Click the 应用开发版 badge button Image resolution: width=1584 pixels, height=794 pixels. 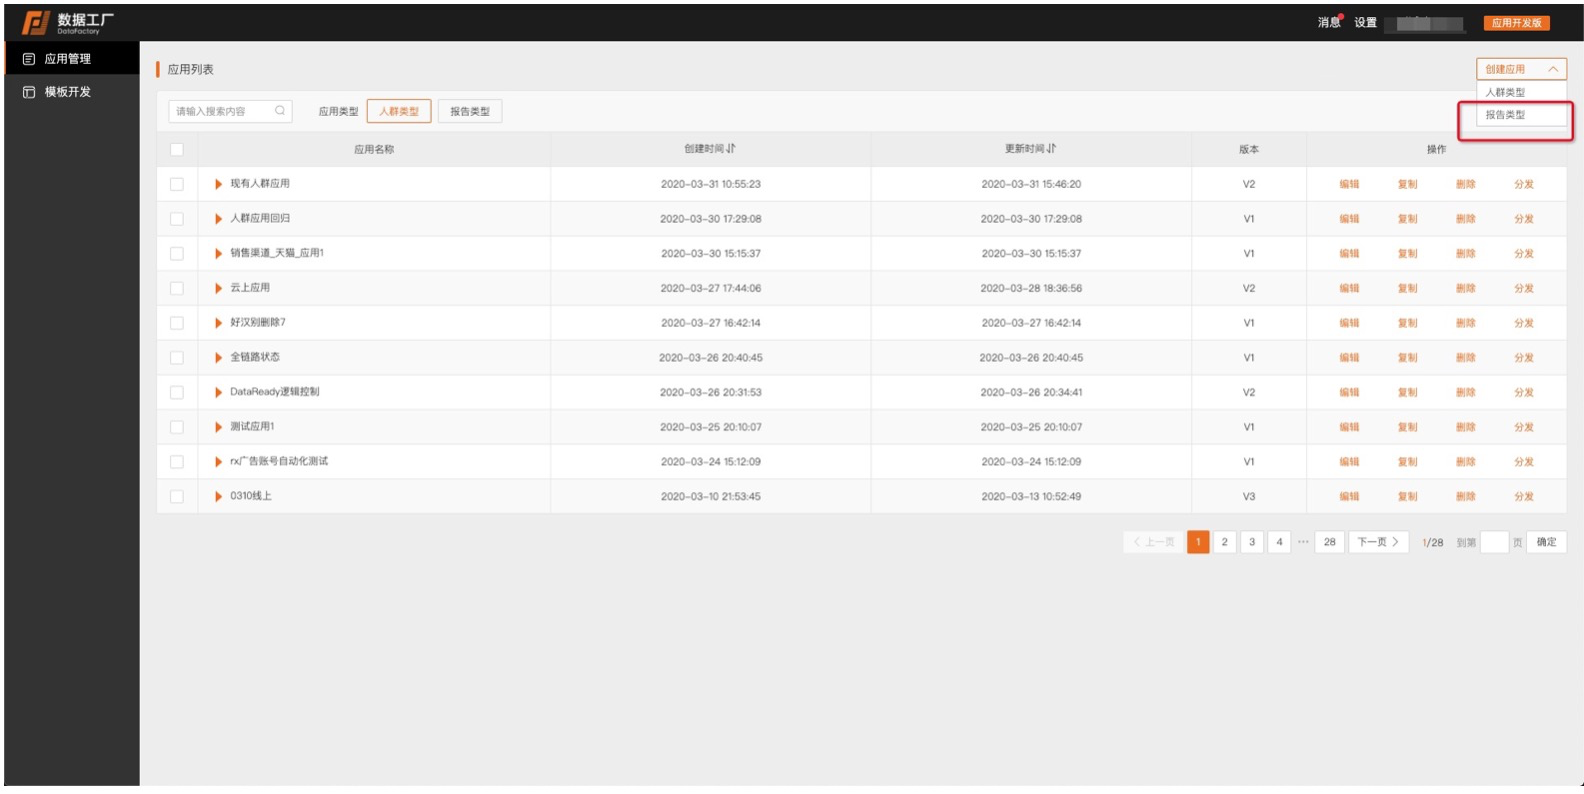click(1516, 22)
